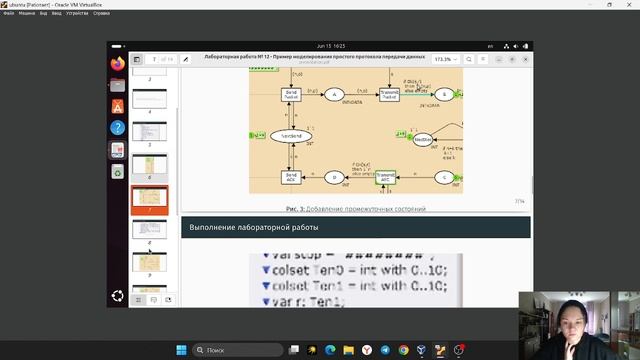Show thumbnails view in sidebar bottom bar
The width and height of the screenshot is (640, 360).
tap(139, 300)
